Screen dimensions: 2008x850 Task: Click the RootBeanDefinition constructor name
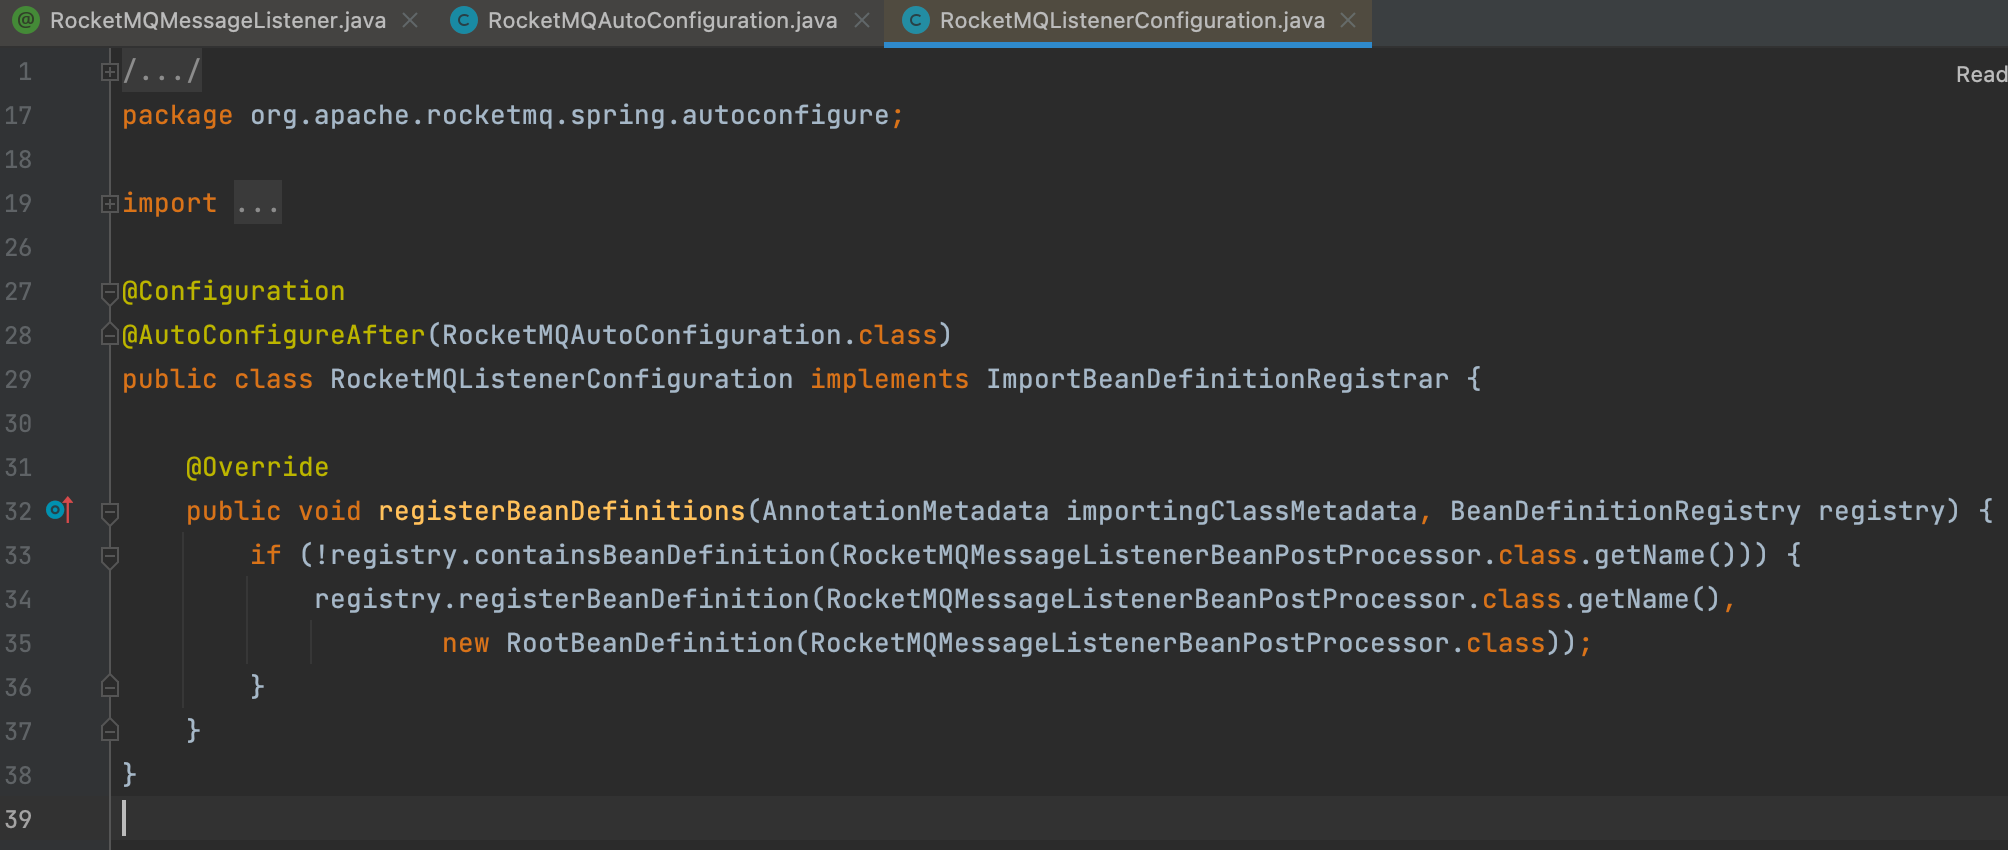[649, 644]
